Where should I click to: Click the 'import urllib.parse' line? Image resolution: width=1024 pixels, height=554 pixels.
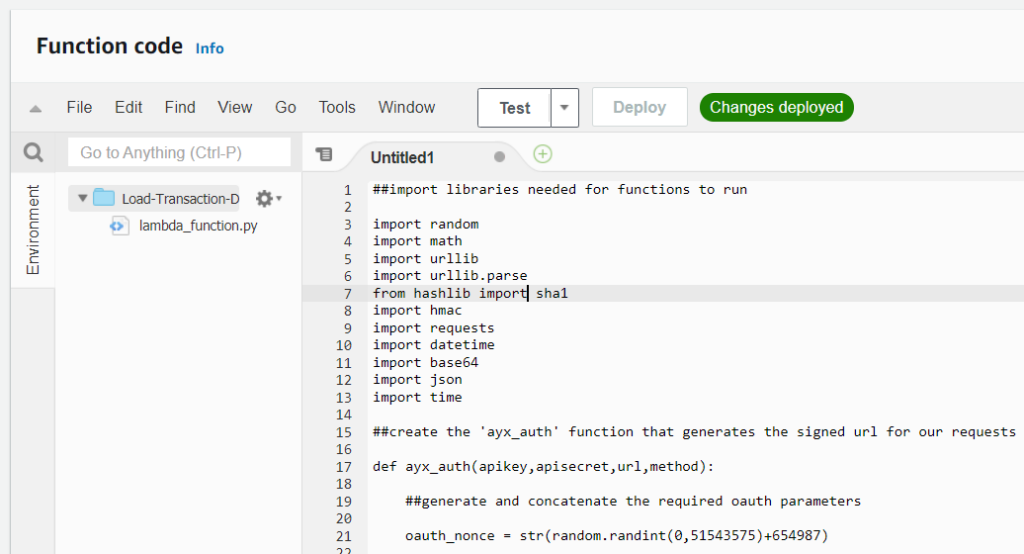(450, 276)
